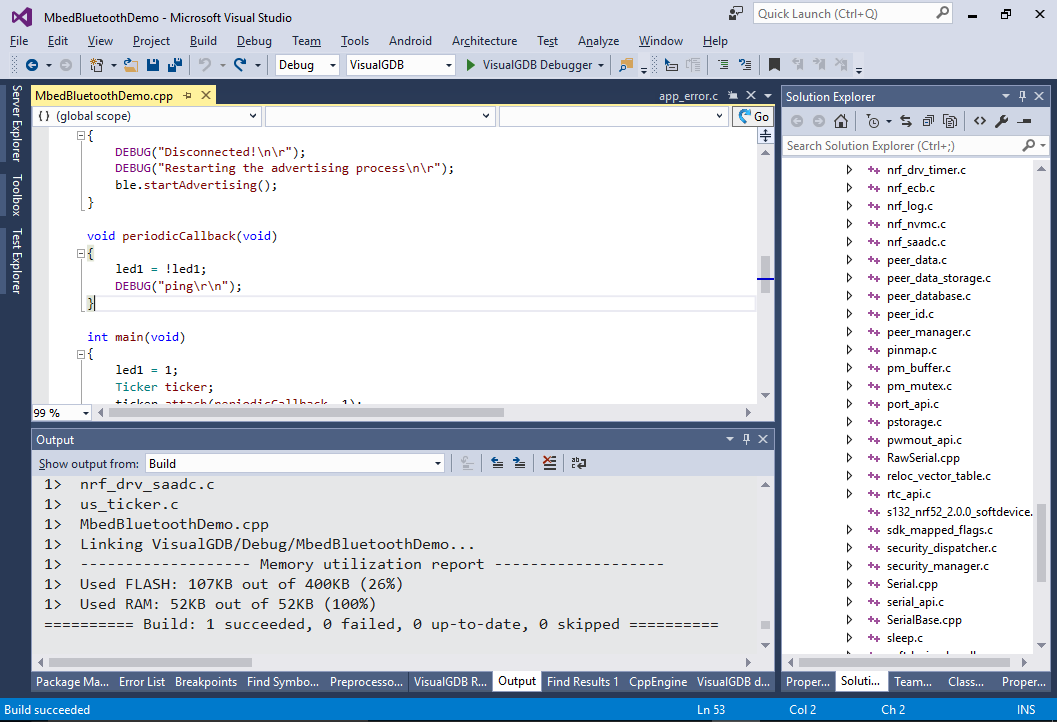Open the File menu
The image size is (1057, 722).
point(19,41)
